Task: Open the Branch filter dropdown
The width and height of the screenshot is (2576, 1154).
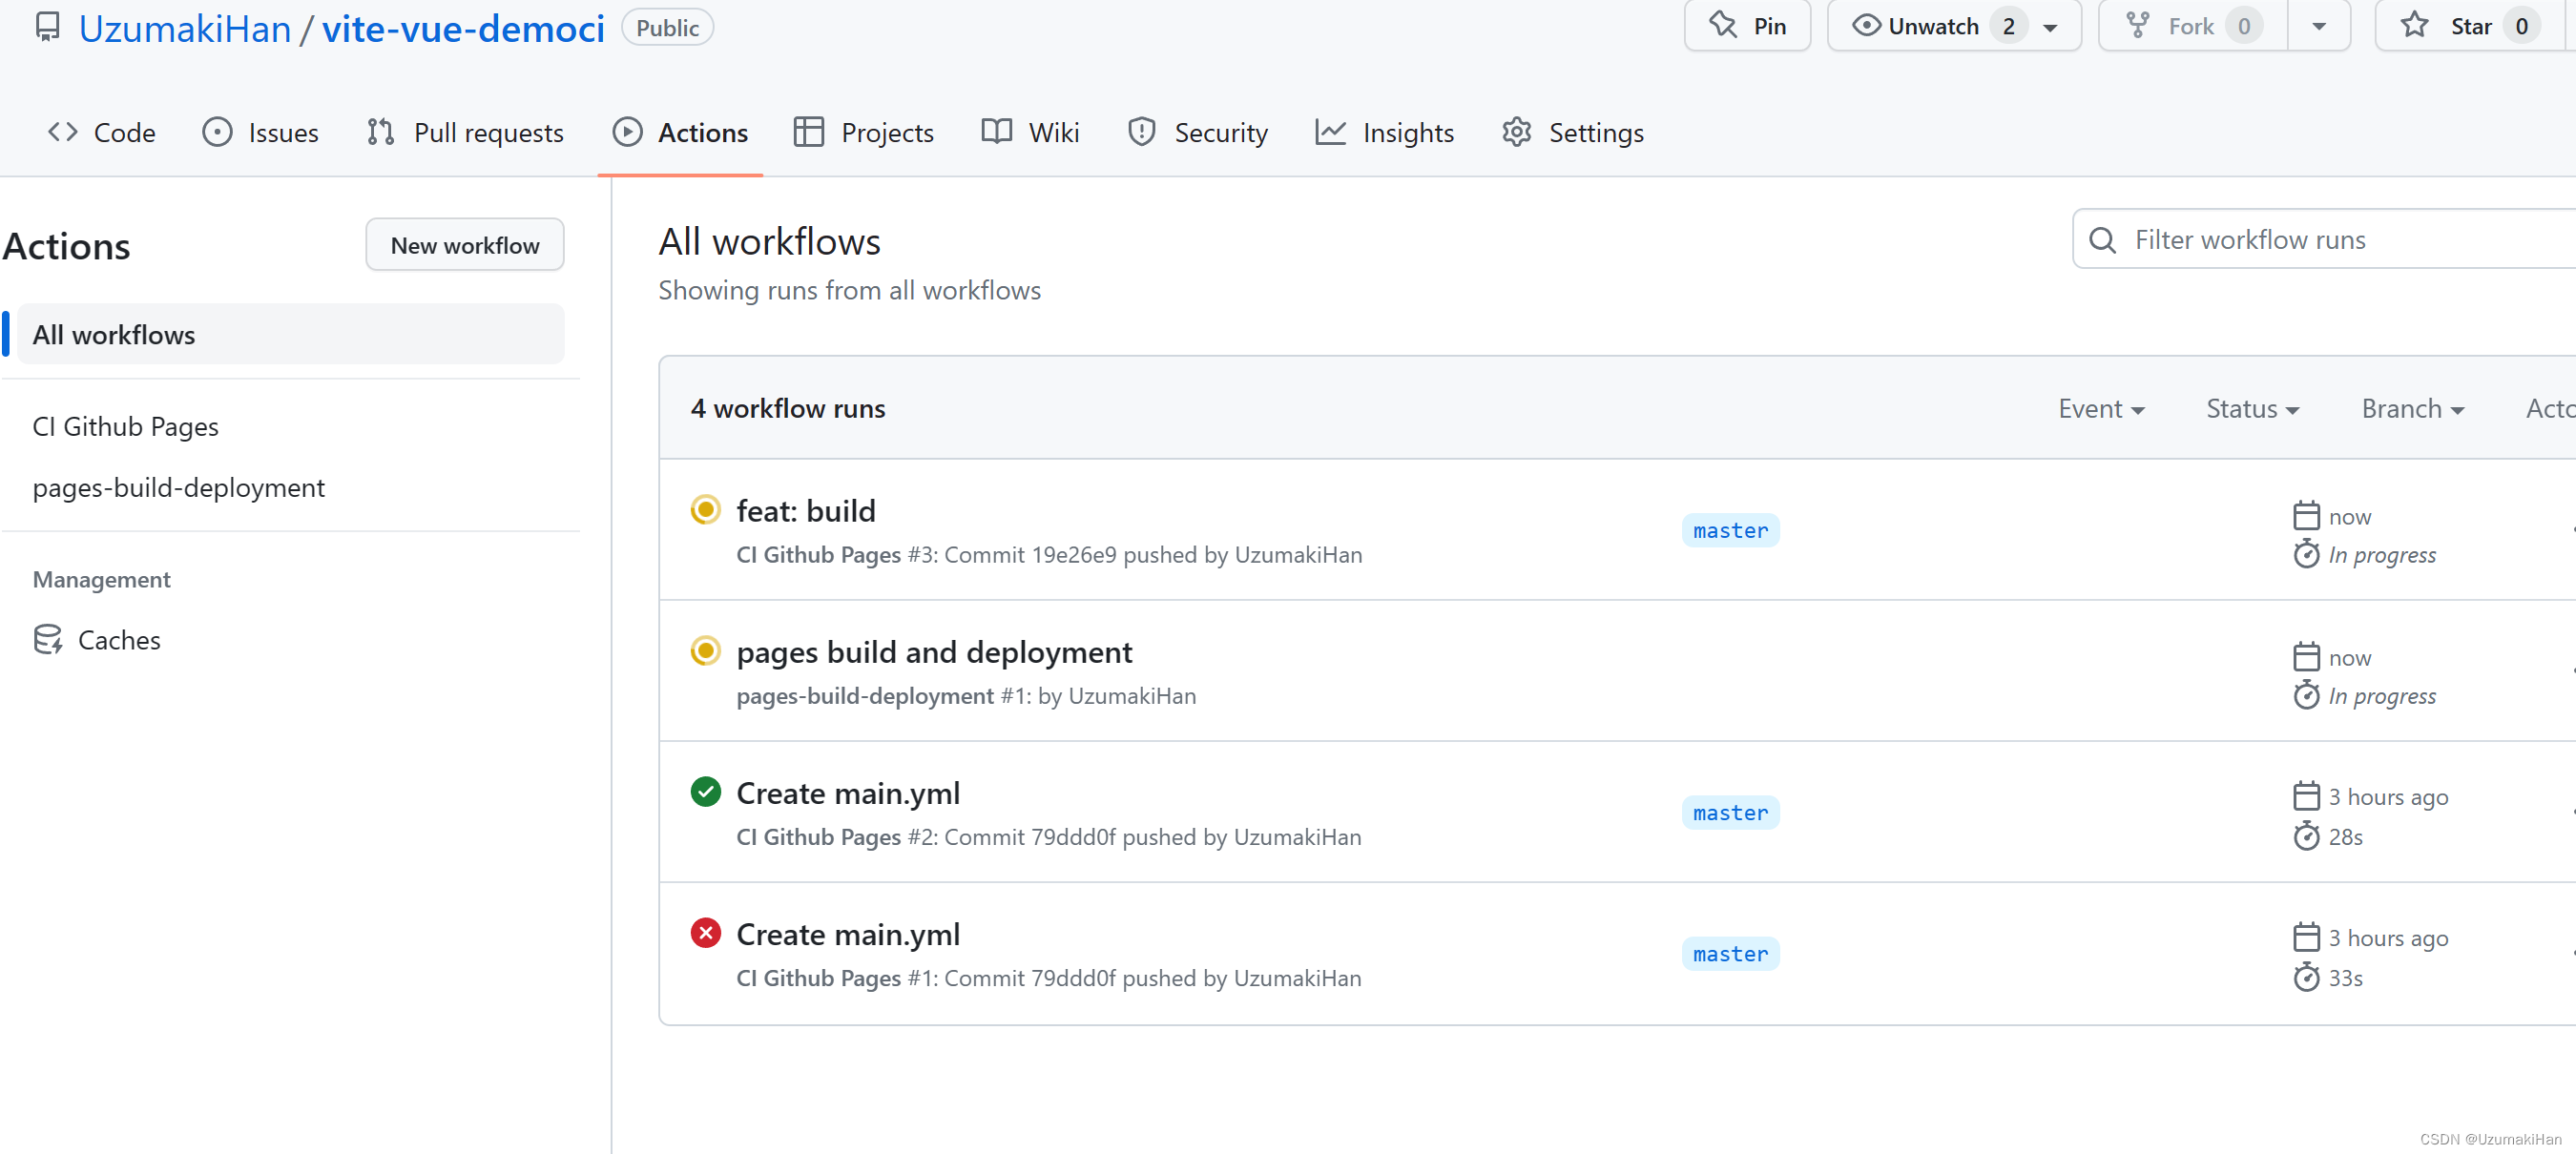Action: (2412, 408)
